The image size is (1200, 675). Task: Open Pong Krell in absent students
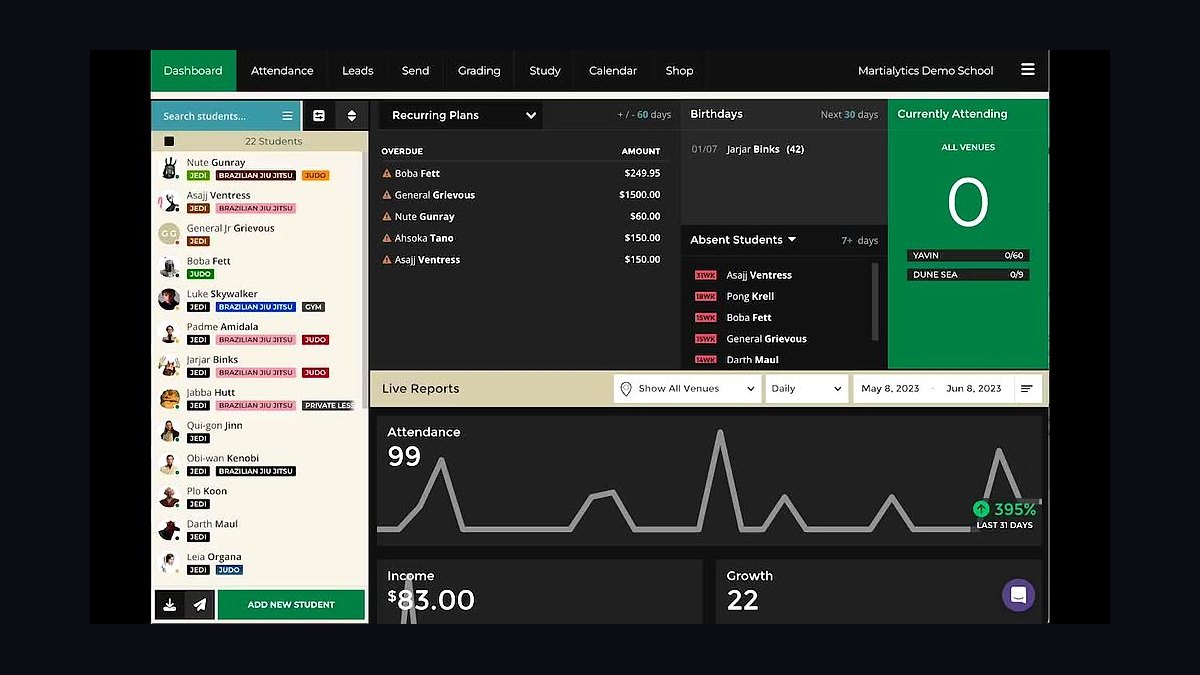coord(750,296)
